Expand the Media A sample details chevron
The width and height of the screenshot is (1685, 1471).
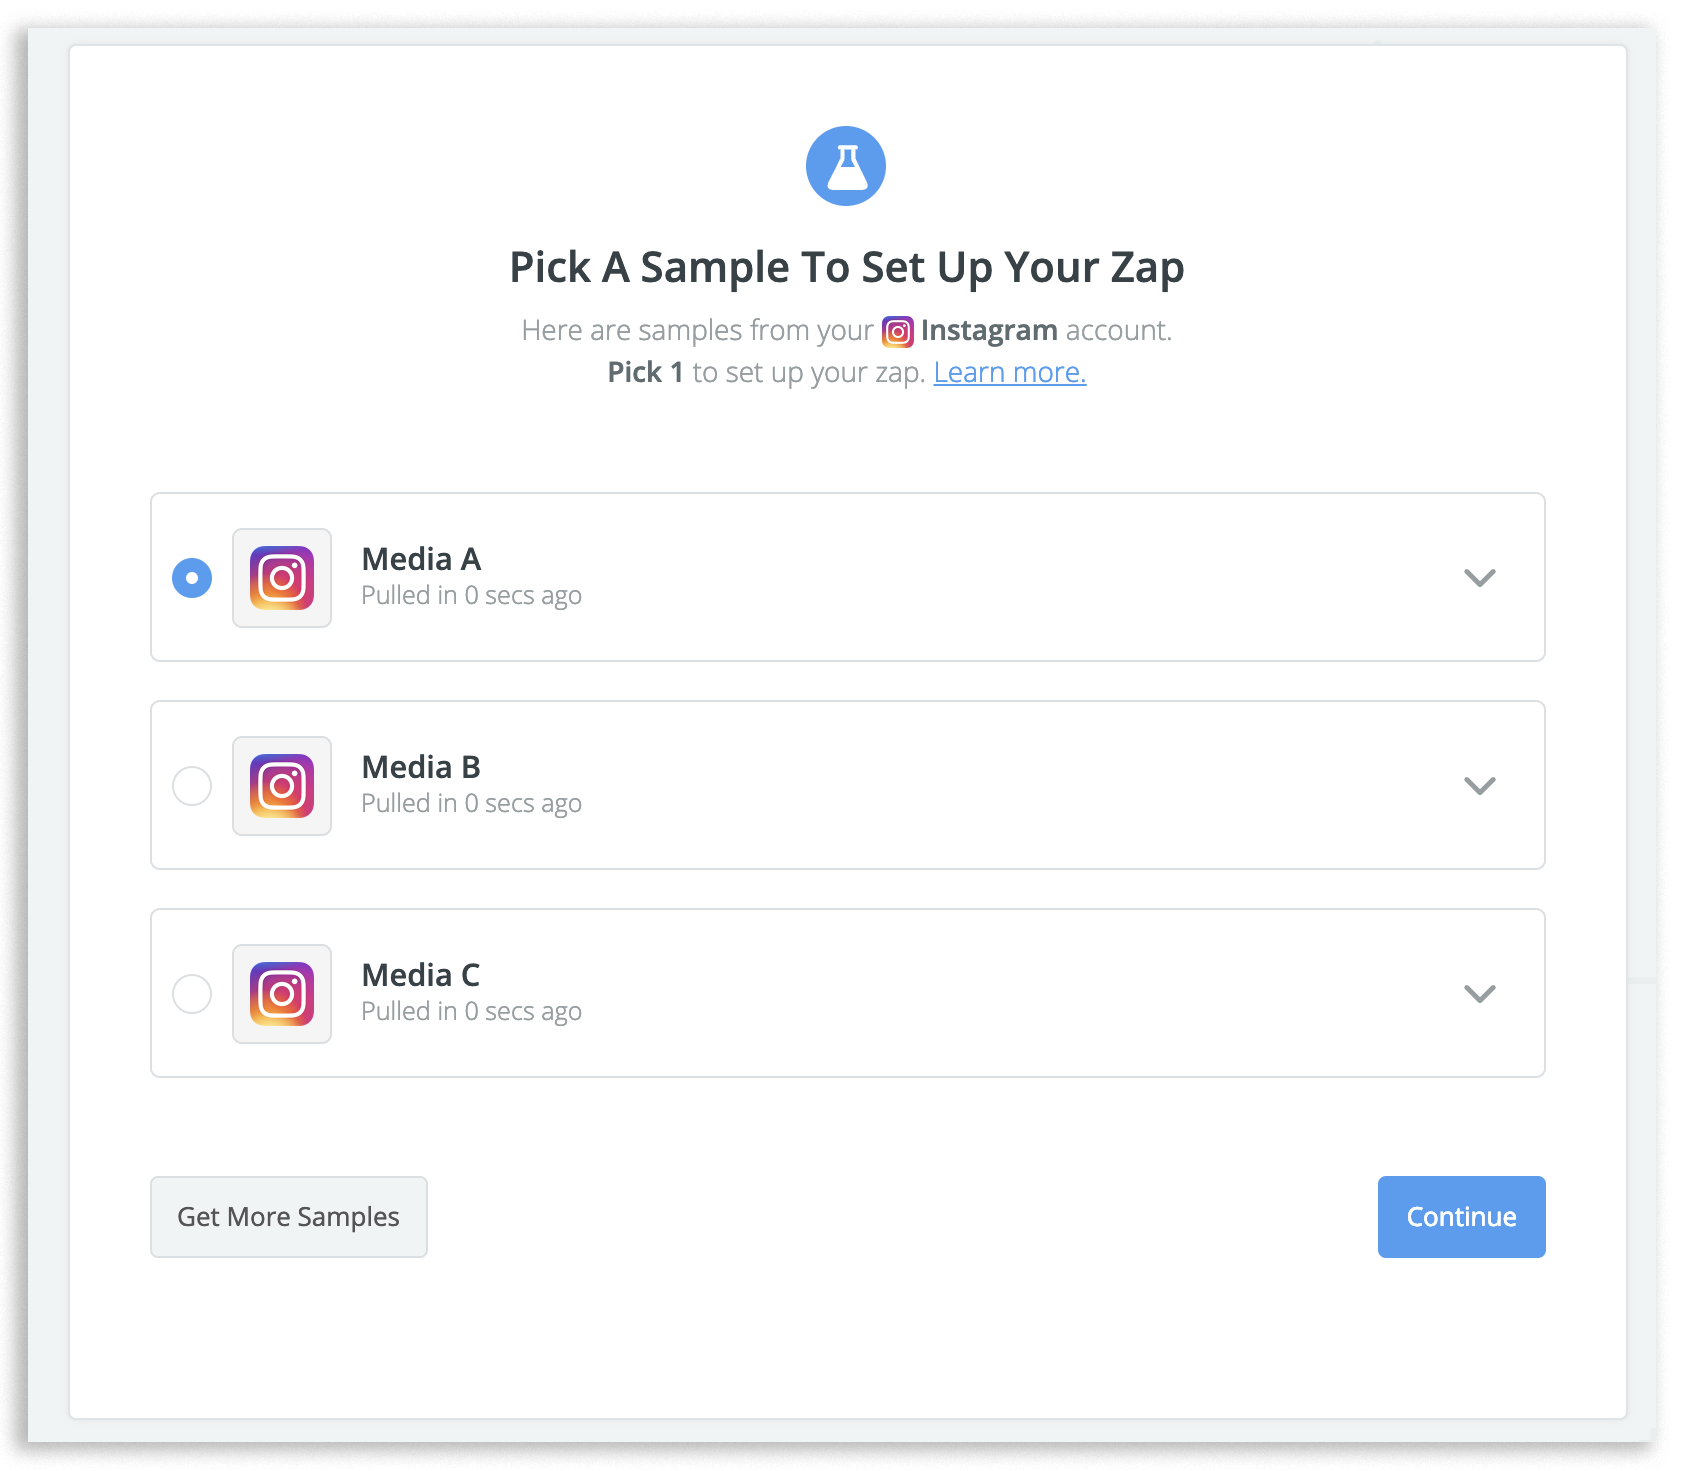click(x=1479, y=578)
